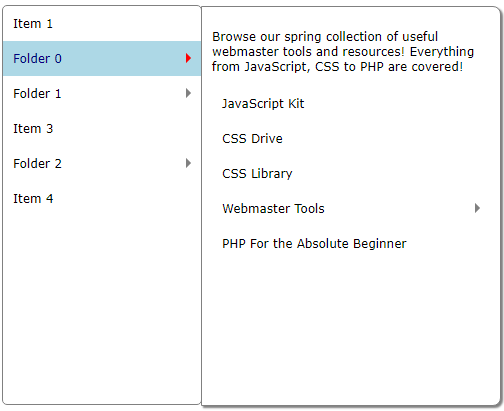Open the Folder 2 submenu
Image resolution: width=504 pixels, height=411 pixels.
pyautogui.click(x=102, y=163)
